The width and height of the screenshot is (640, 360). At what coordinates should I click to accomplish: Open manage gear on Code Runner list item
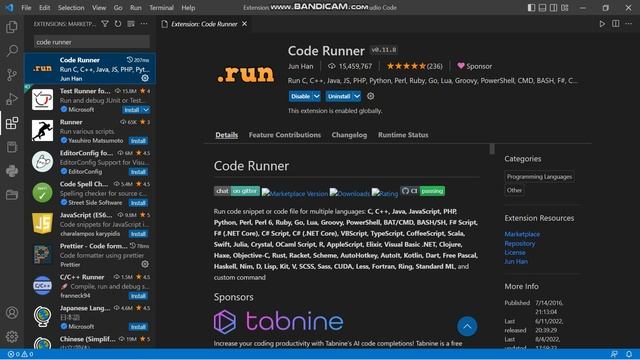(x=145, y=78)
